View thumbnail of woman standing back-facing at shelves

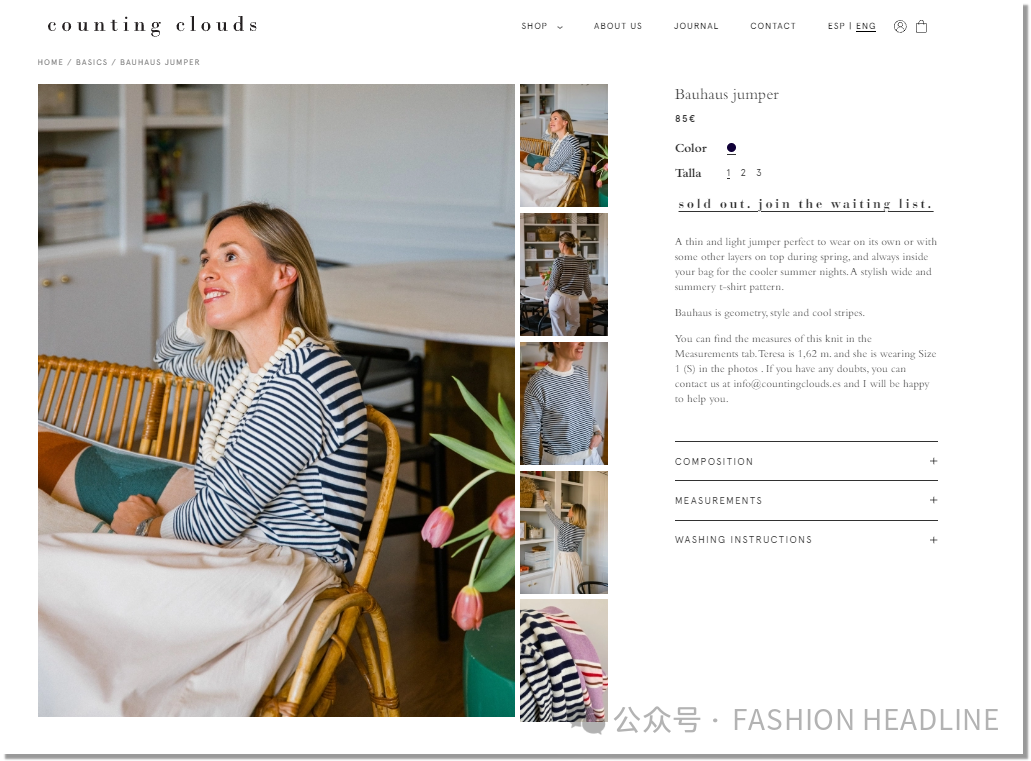click(563, 274)
